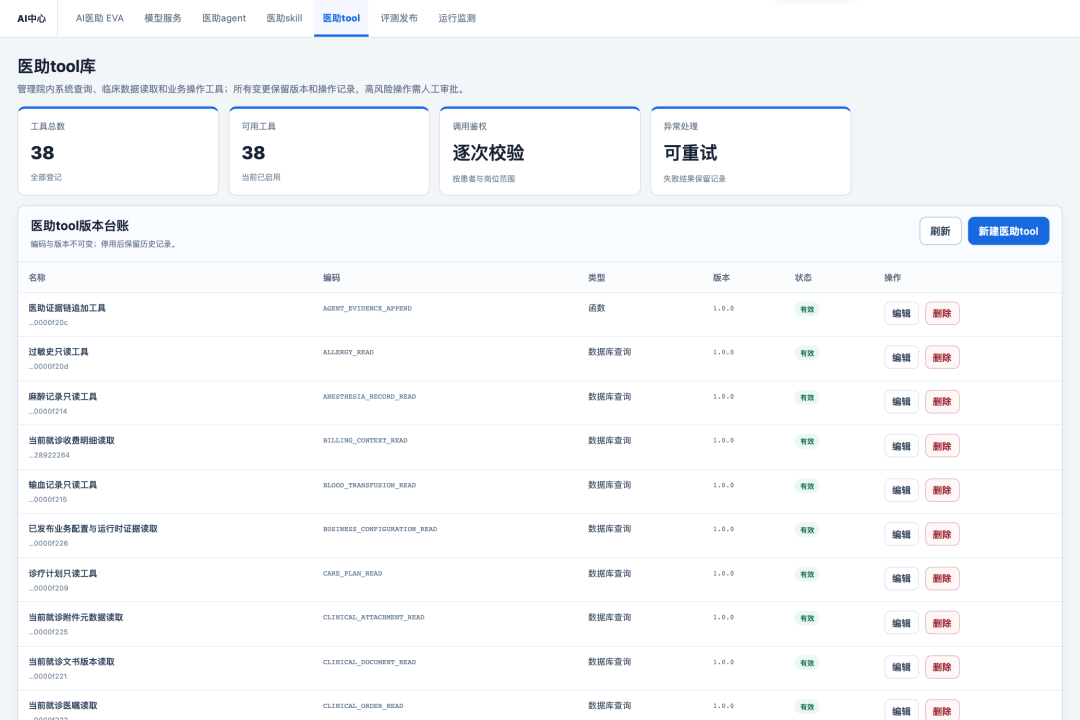Select the name 当前就诊收费明细读取
The image size is (1080, 720).
[x=72, y=440]
